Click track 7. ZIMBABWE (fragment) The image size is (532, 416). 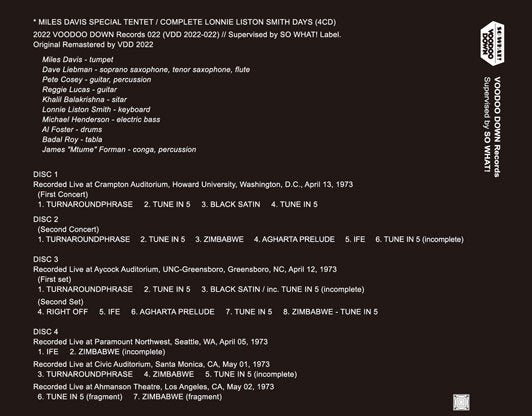tap(178, 397)
